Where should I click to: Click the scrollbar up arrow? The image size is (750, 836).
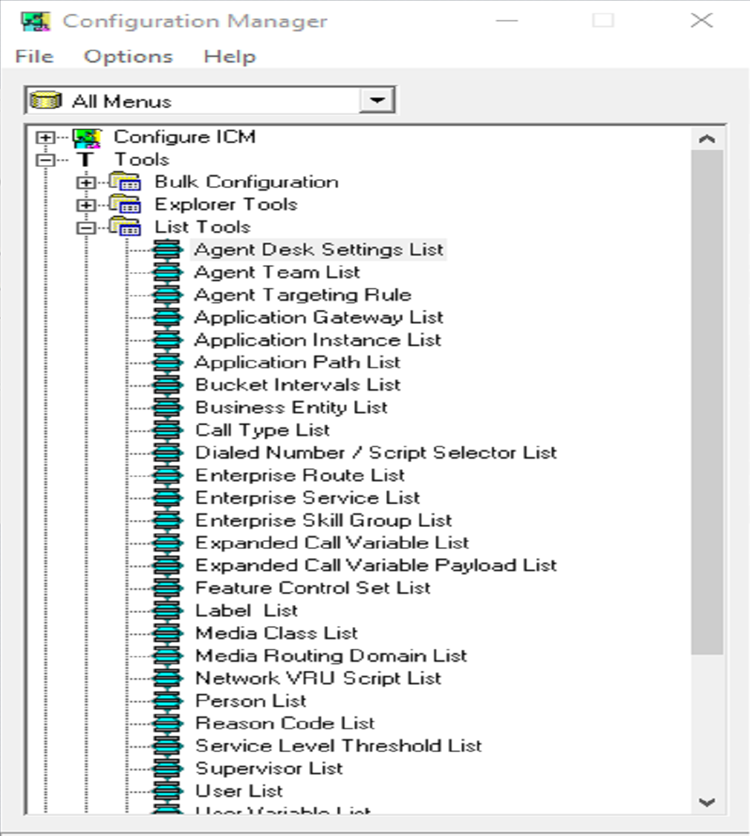click(707, 139)
